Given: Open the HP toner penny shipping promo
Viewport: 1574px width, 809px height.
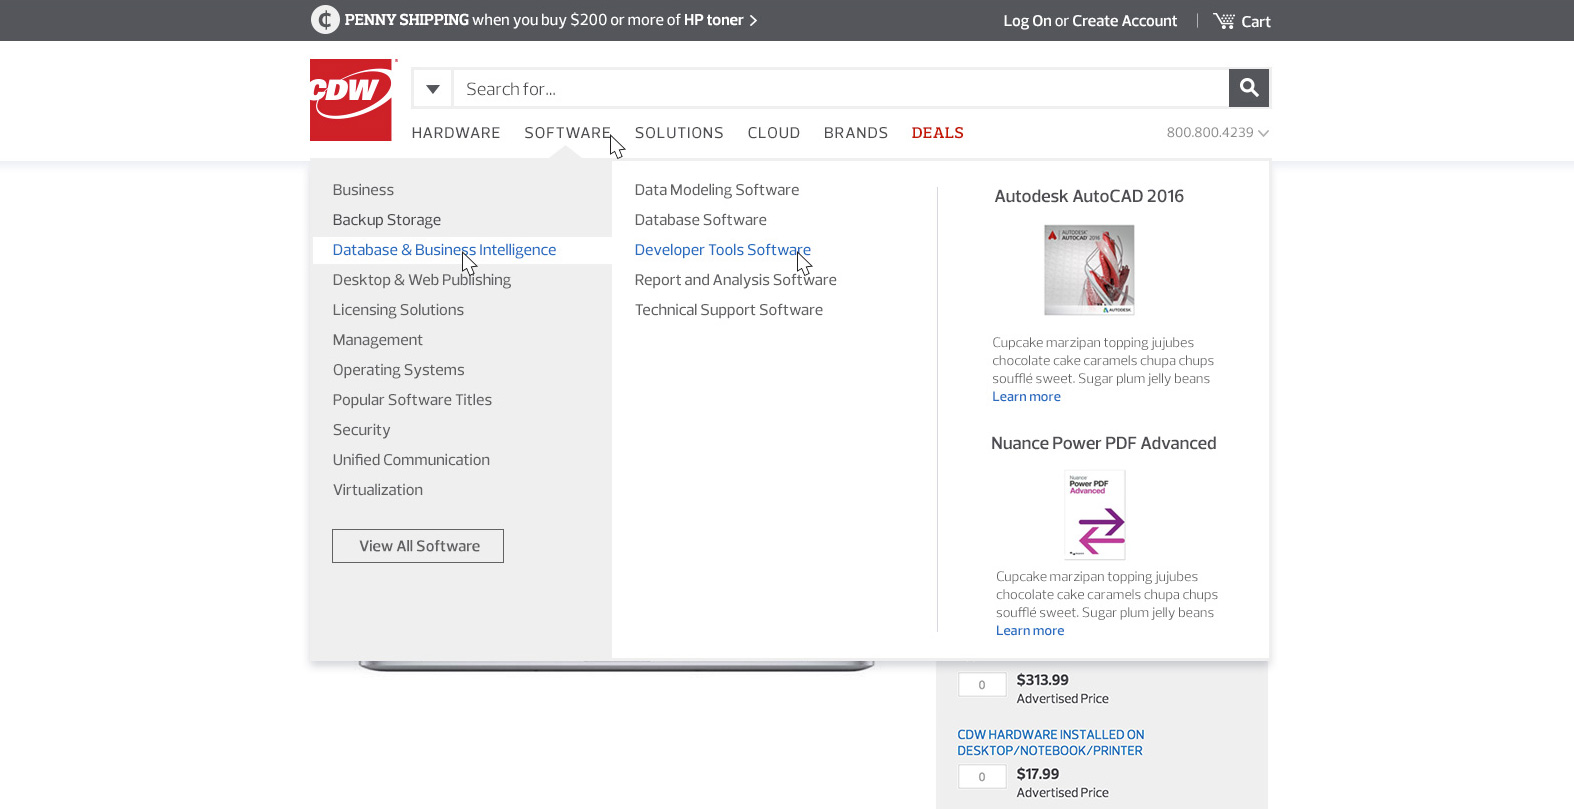Looking at the screenshot, I should pyautogui.click(x=550, y=20).
